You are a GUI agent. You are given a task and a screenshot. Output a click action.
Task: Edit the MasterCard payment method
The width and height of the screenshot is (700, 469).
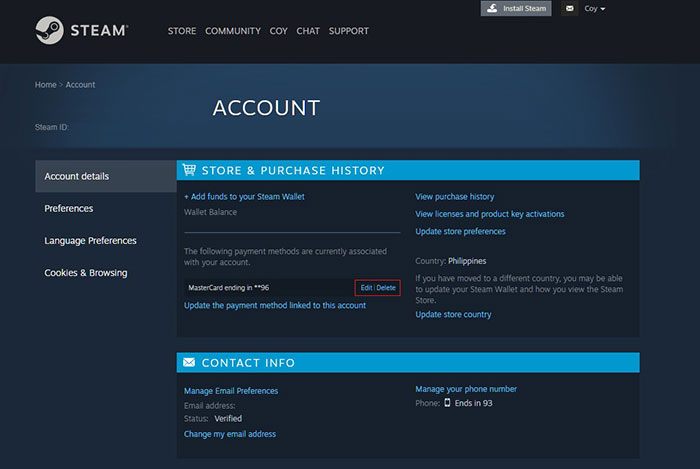click(366, 288)
